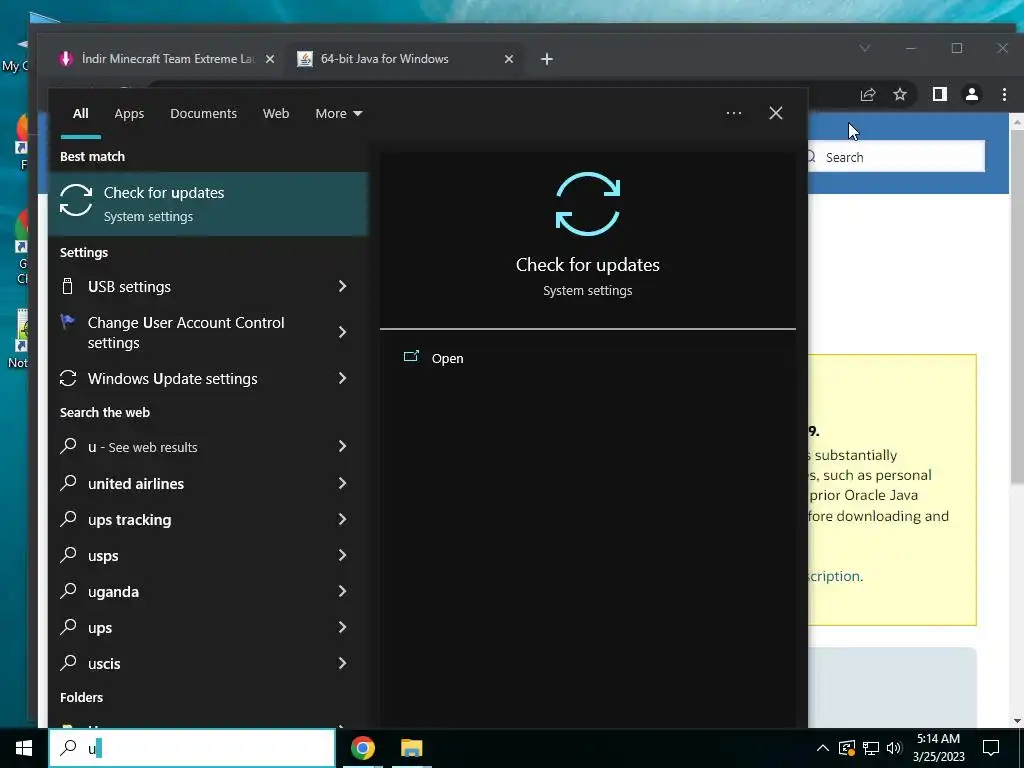Close the Windows search panel
Viewport: 1024px width, 768px height.
[x=775, y=113]
